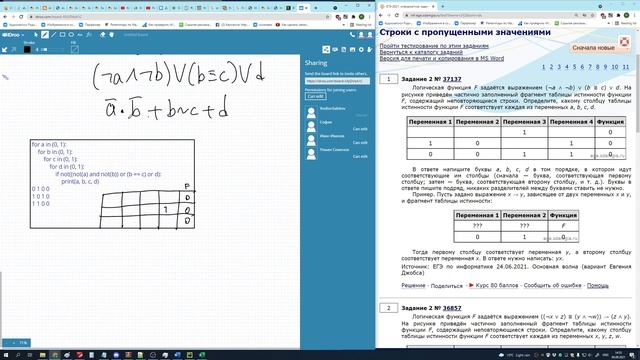Click the board share link field
The image size is (640, 360).
point(337,81)
